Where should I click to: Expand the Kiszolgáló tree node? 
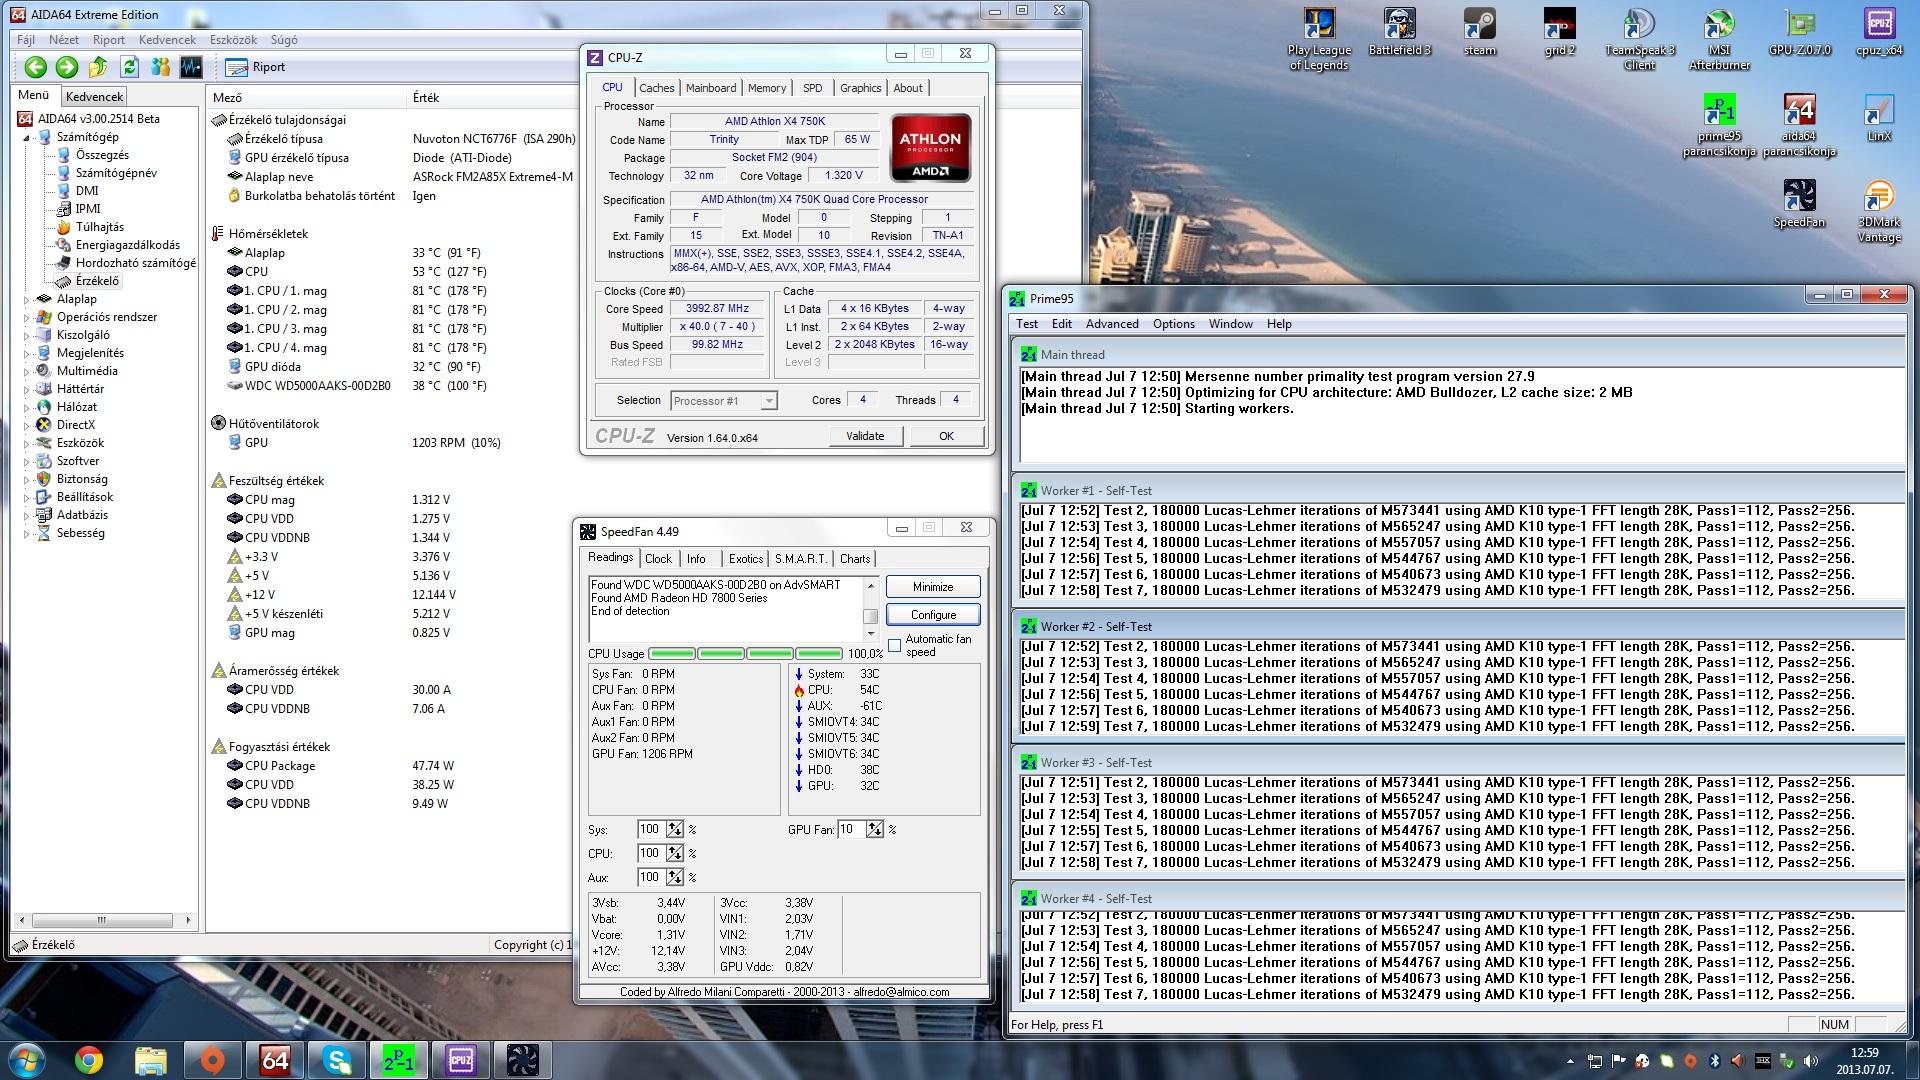point(27,335)
